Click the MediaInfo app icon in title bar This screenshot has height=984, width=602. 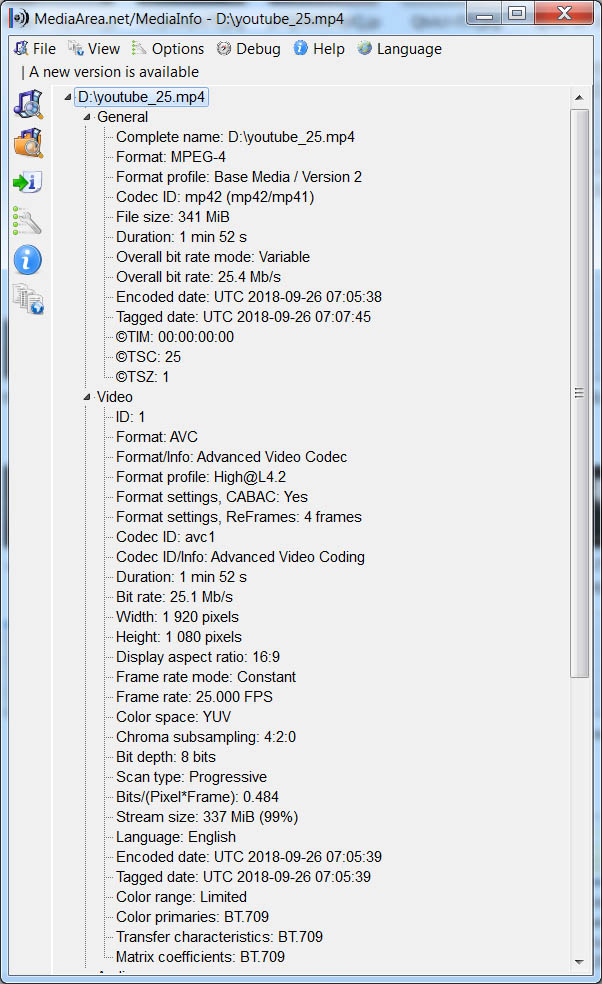point(19,18)
